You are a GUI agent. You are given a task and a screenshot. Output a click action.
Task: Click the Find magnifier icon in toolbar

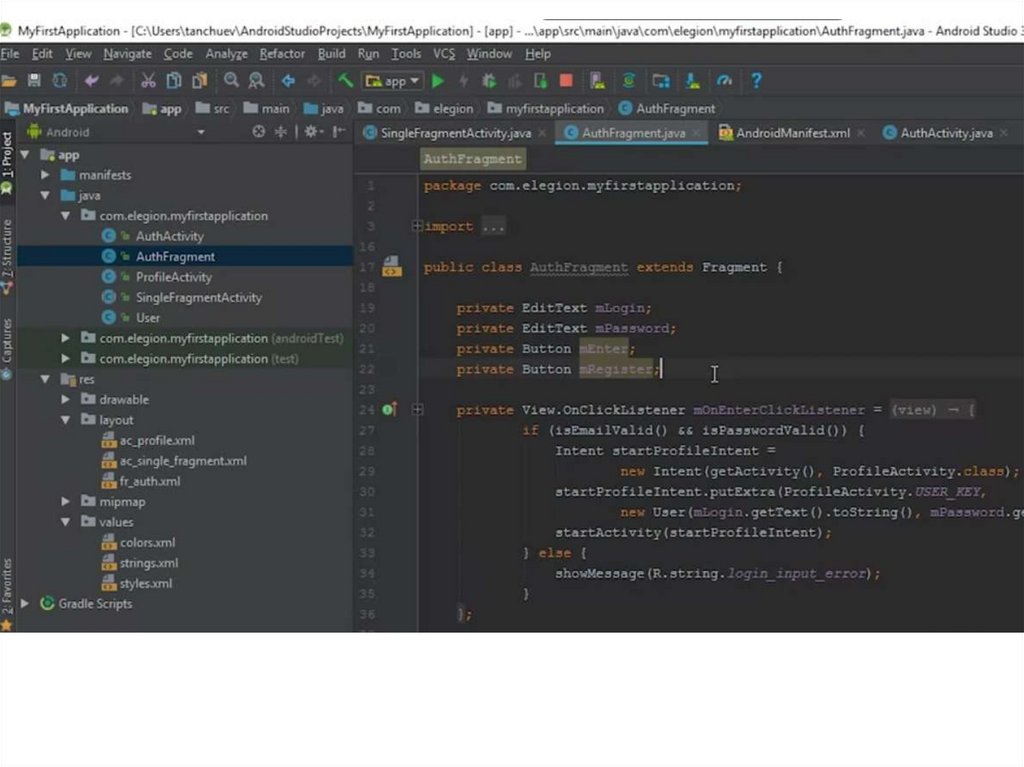pos(231,81)
